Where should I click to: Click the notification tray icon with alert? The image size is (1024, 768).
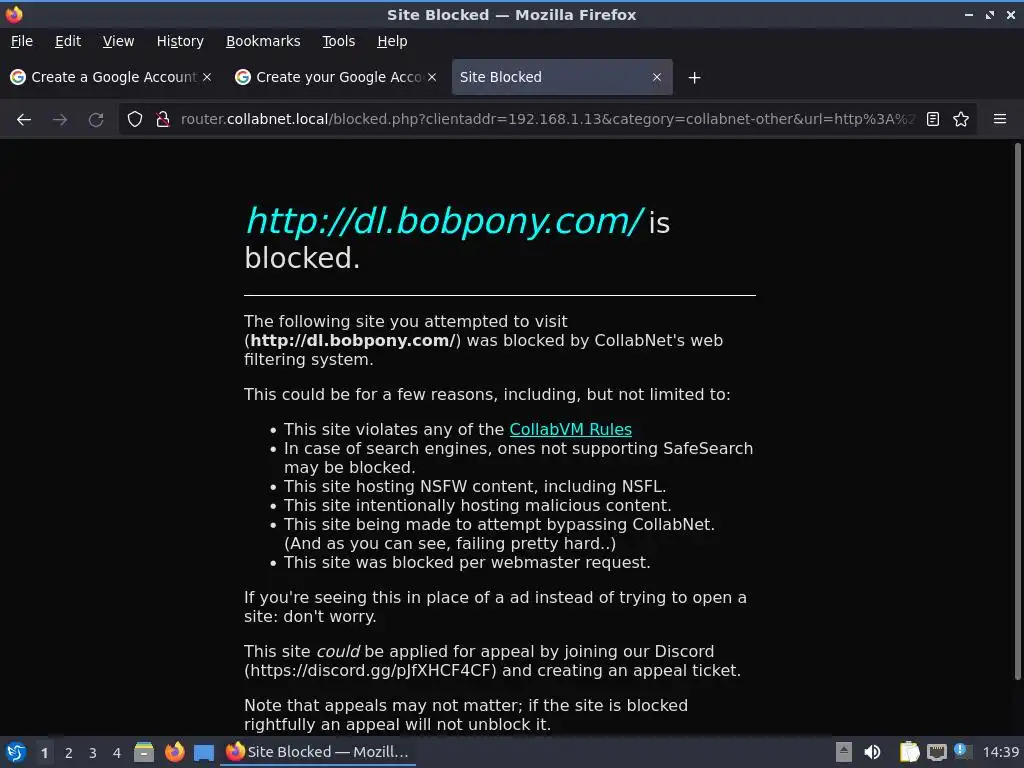962,751
